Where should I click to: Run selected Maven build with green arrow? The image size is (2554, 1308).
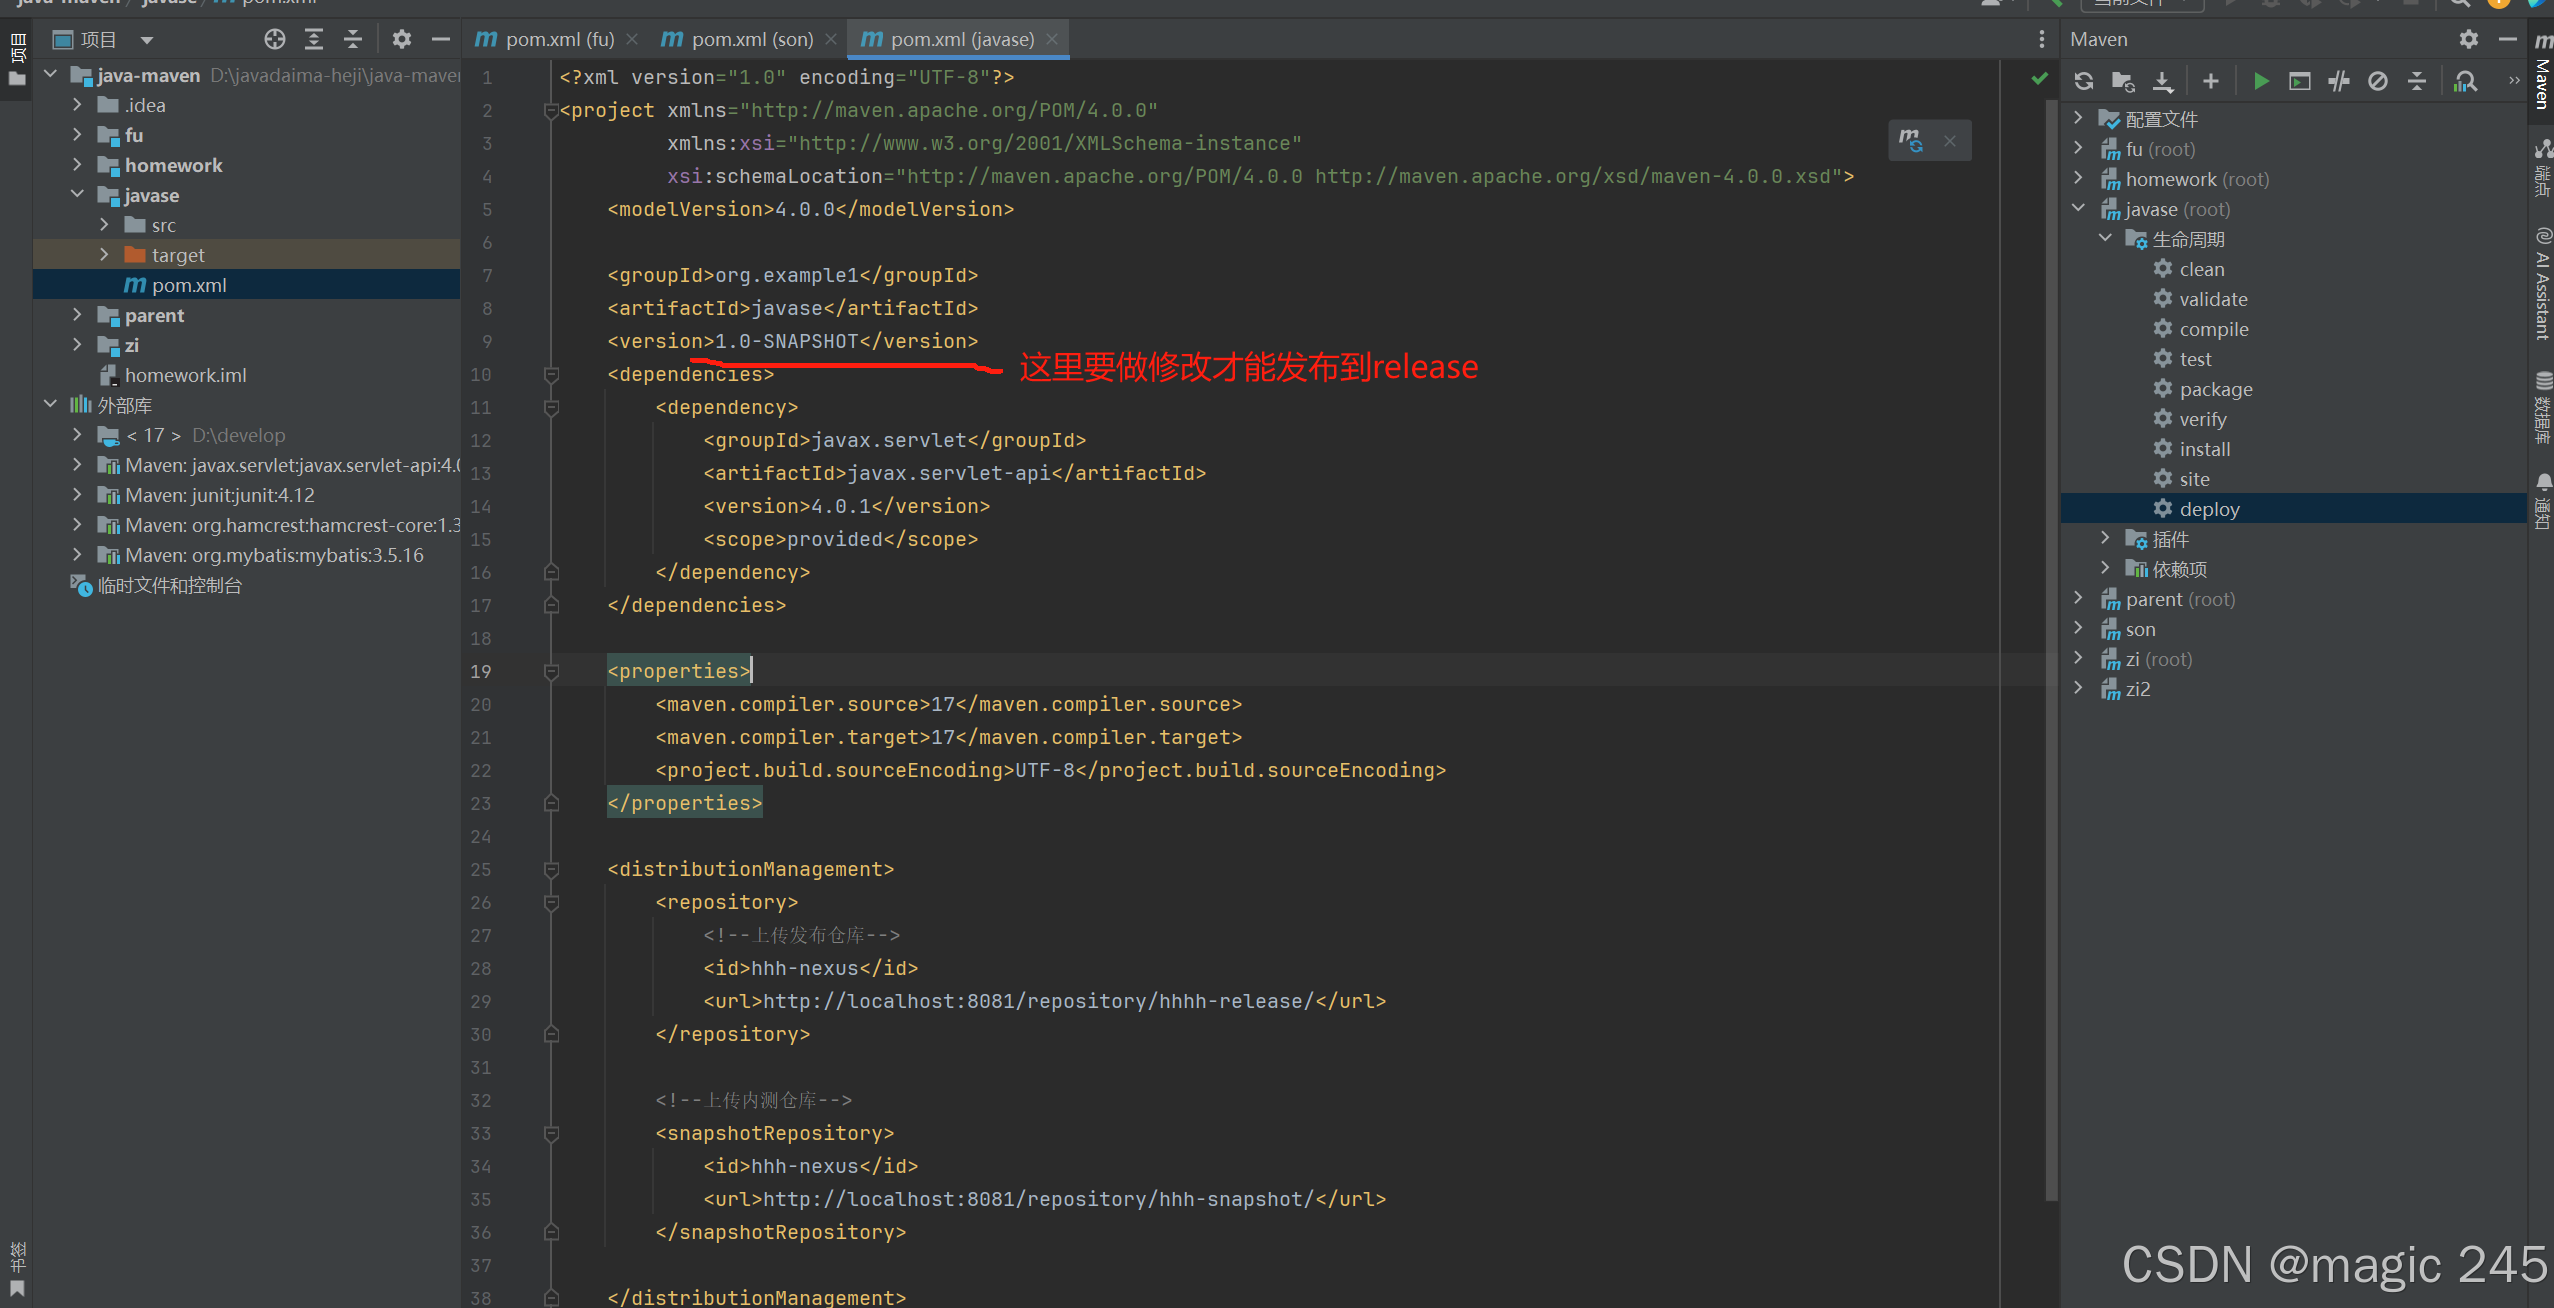tap(2261, 81)
